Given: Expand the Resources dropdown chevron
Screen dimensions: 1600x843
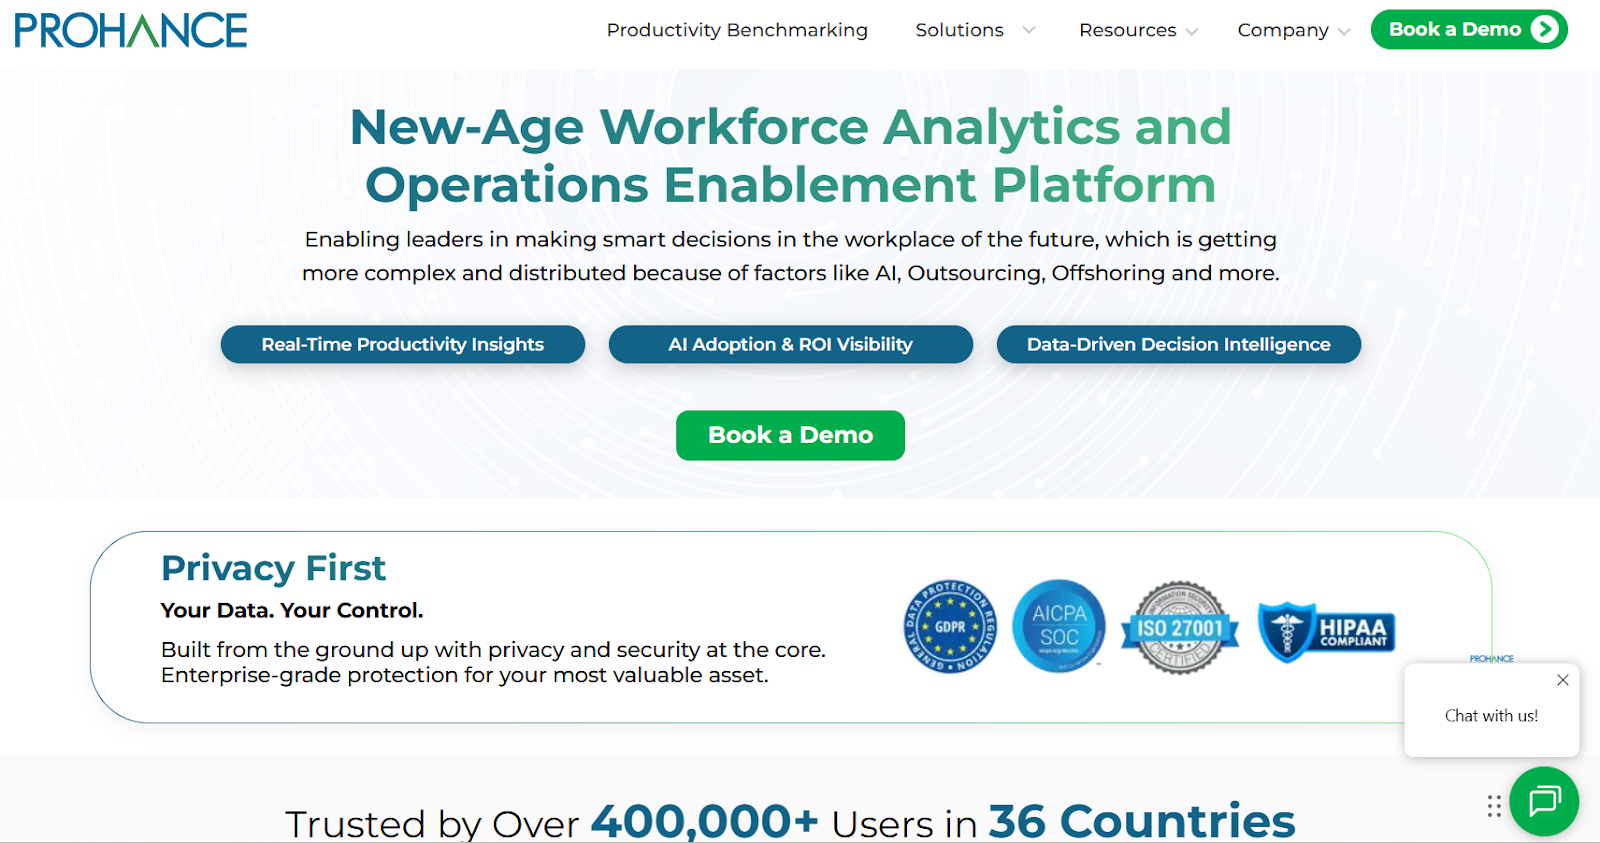Looking at the screenshot, I should click(1191, 32).
